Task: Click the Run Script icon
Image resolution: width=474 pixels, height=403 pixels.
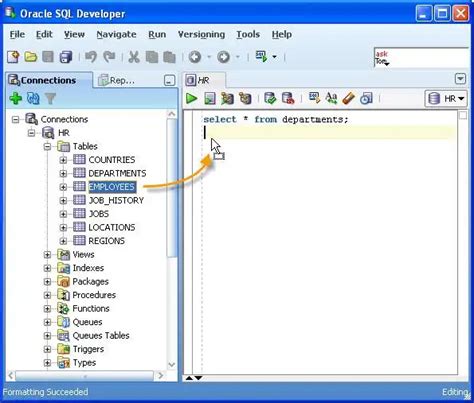Action: coord(210,98)
